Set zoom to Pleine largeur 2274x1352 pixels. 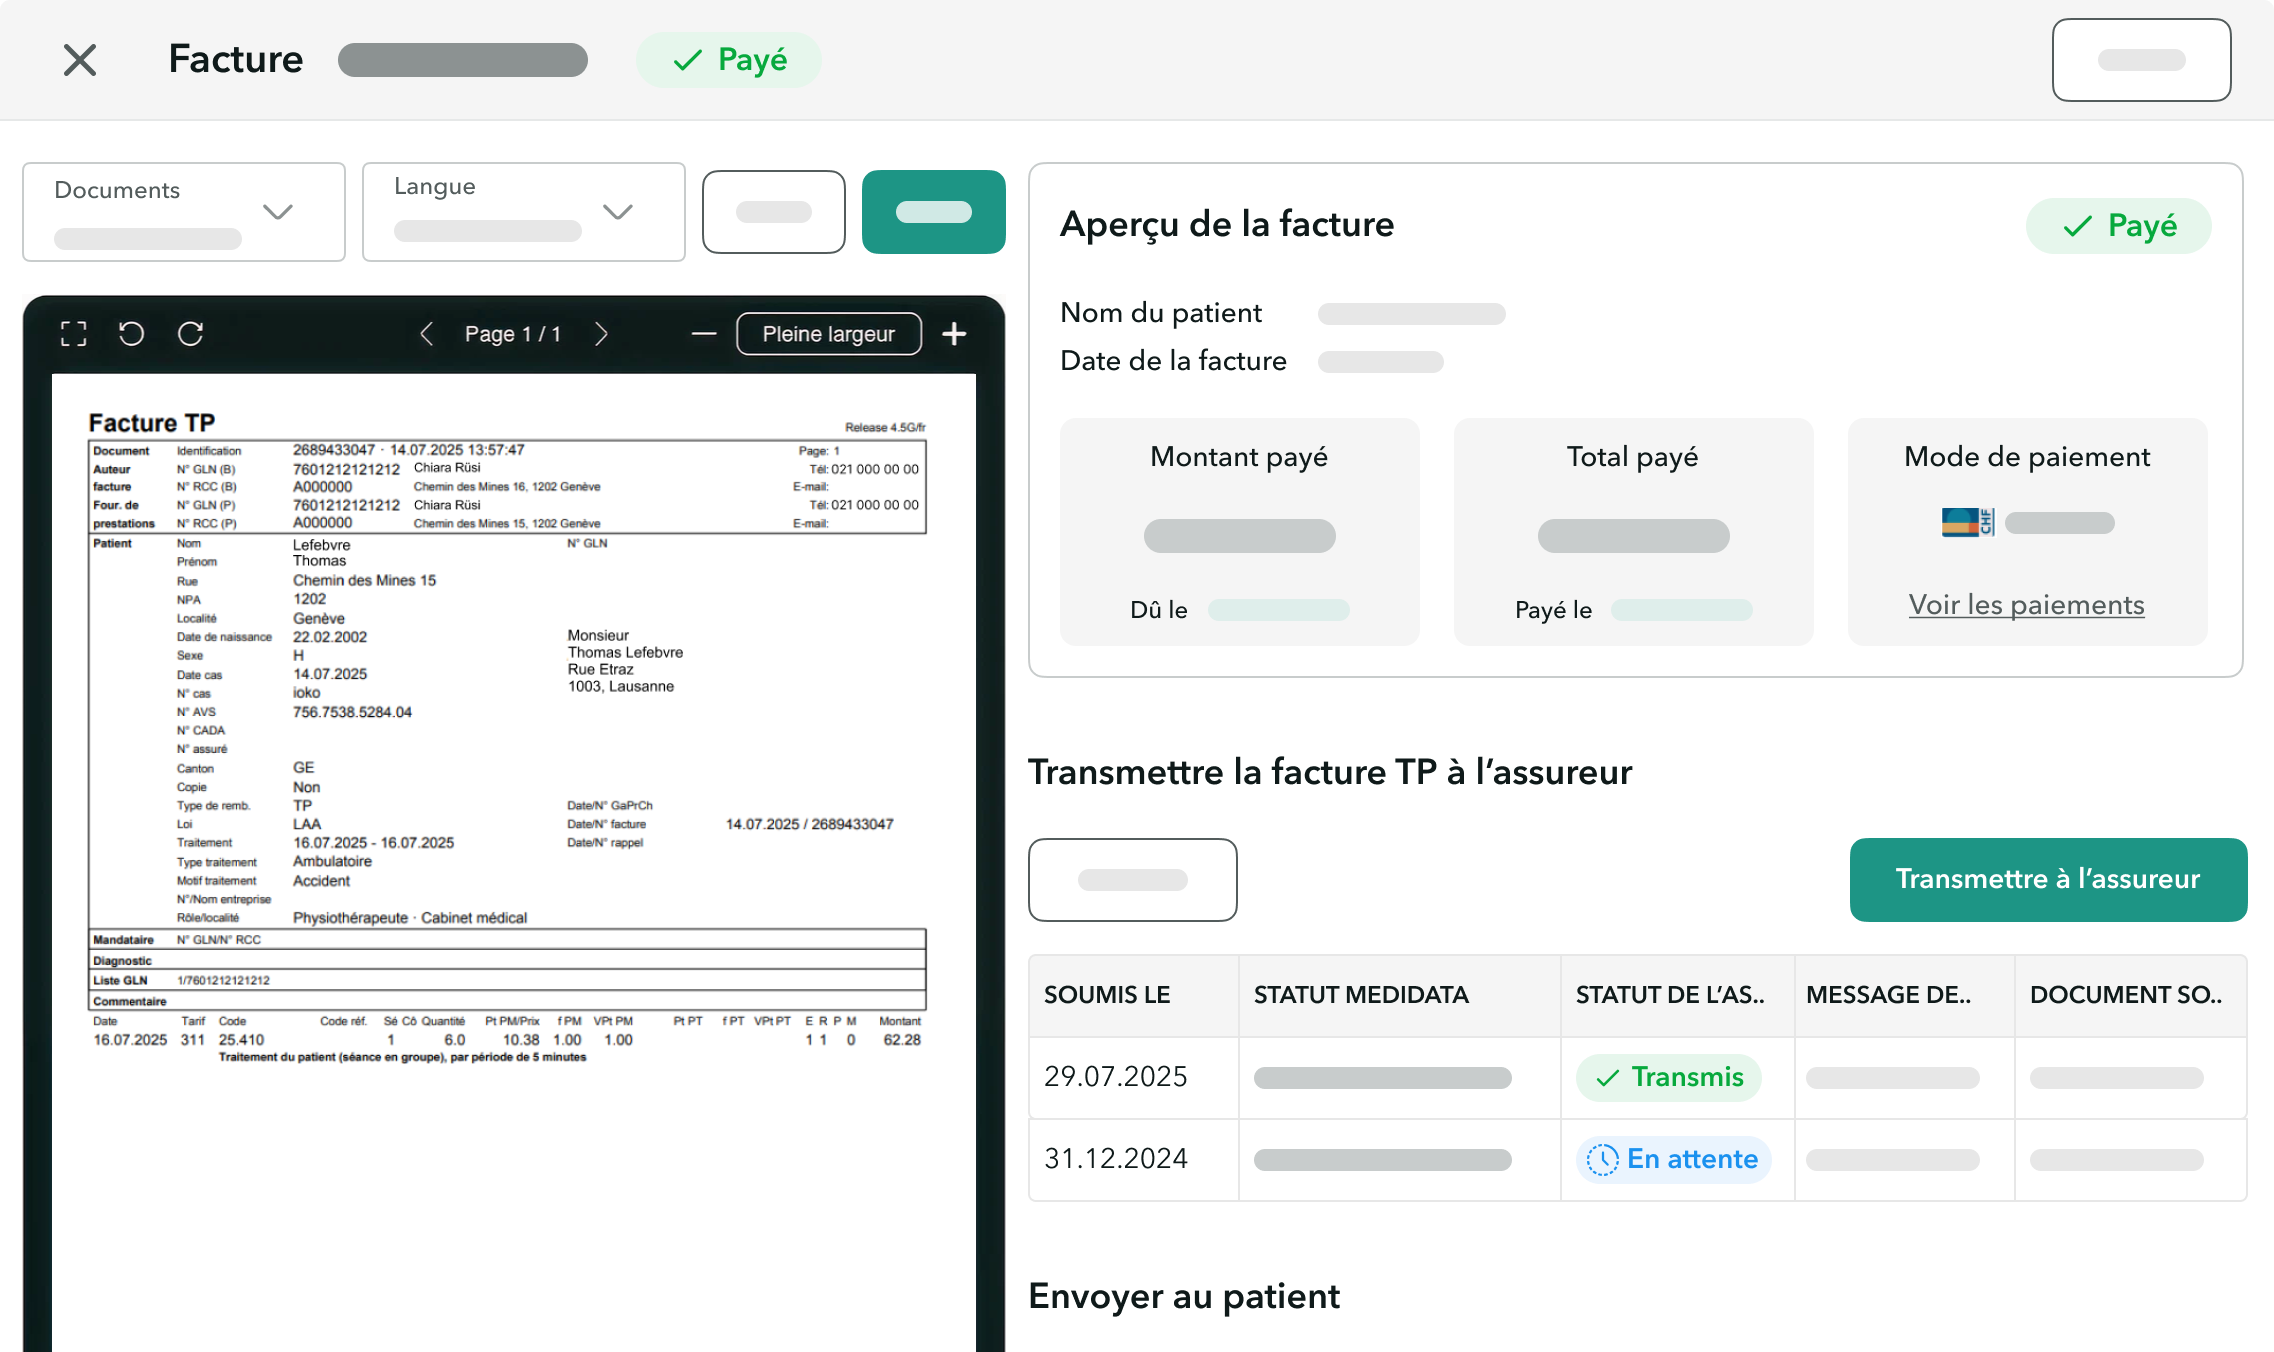(x=828, y=334)
